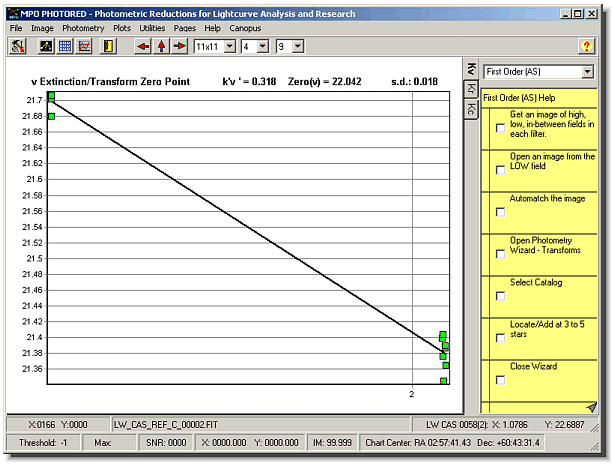
Task: Click the 'LW CAS 0058(2)' status readout
Action: click(x=504, y=425)
